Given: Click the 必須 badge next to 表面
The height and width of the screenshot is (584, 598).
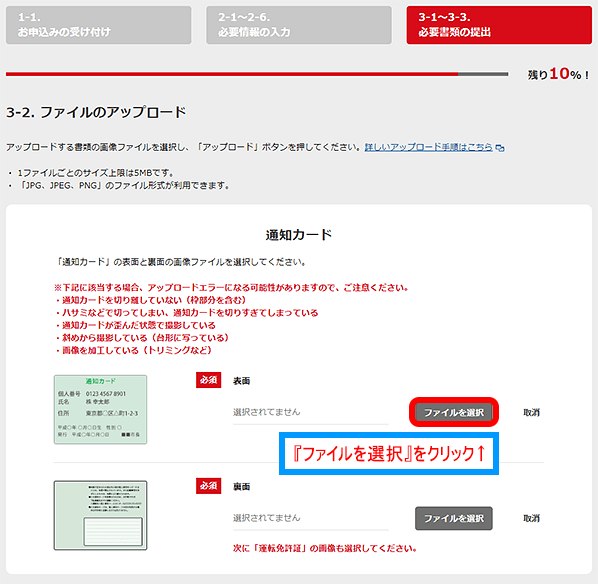Looking at the screenshot, I should 209,380.
